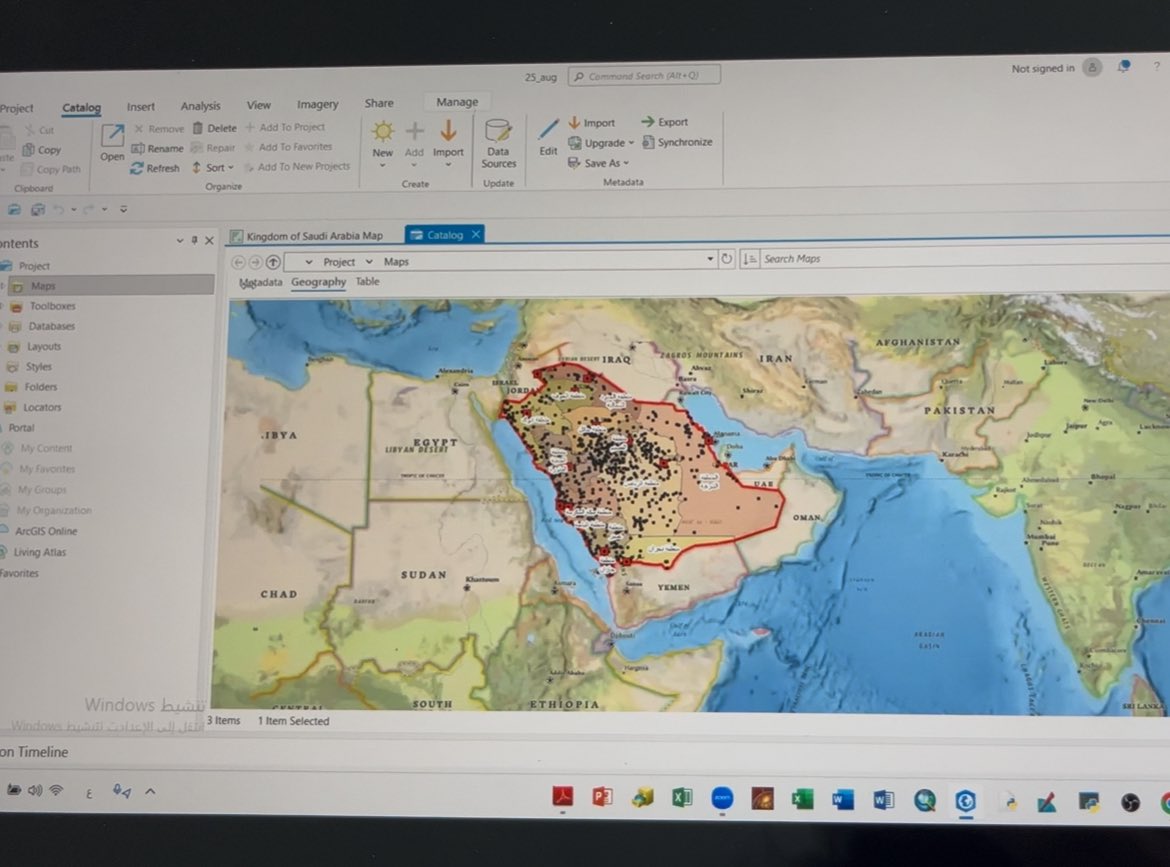The height and width of the screenshot is (867, 1170).
Task: Close the Catalog view tab
Action: tap(475, 234)
